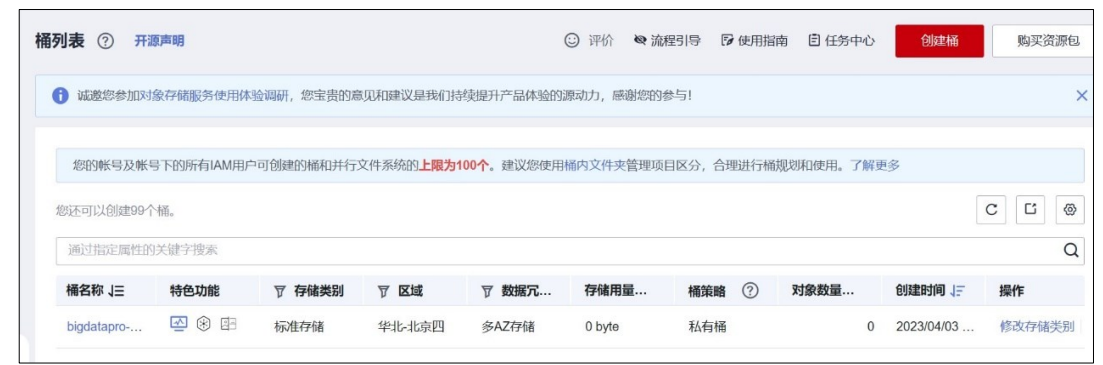Image resolution: width=1103 pixels, height=365 pixels.
Task: Open the bigdatapro bucket link
Action: point(104,326)
